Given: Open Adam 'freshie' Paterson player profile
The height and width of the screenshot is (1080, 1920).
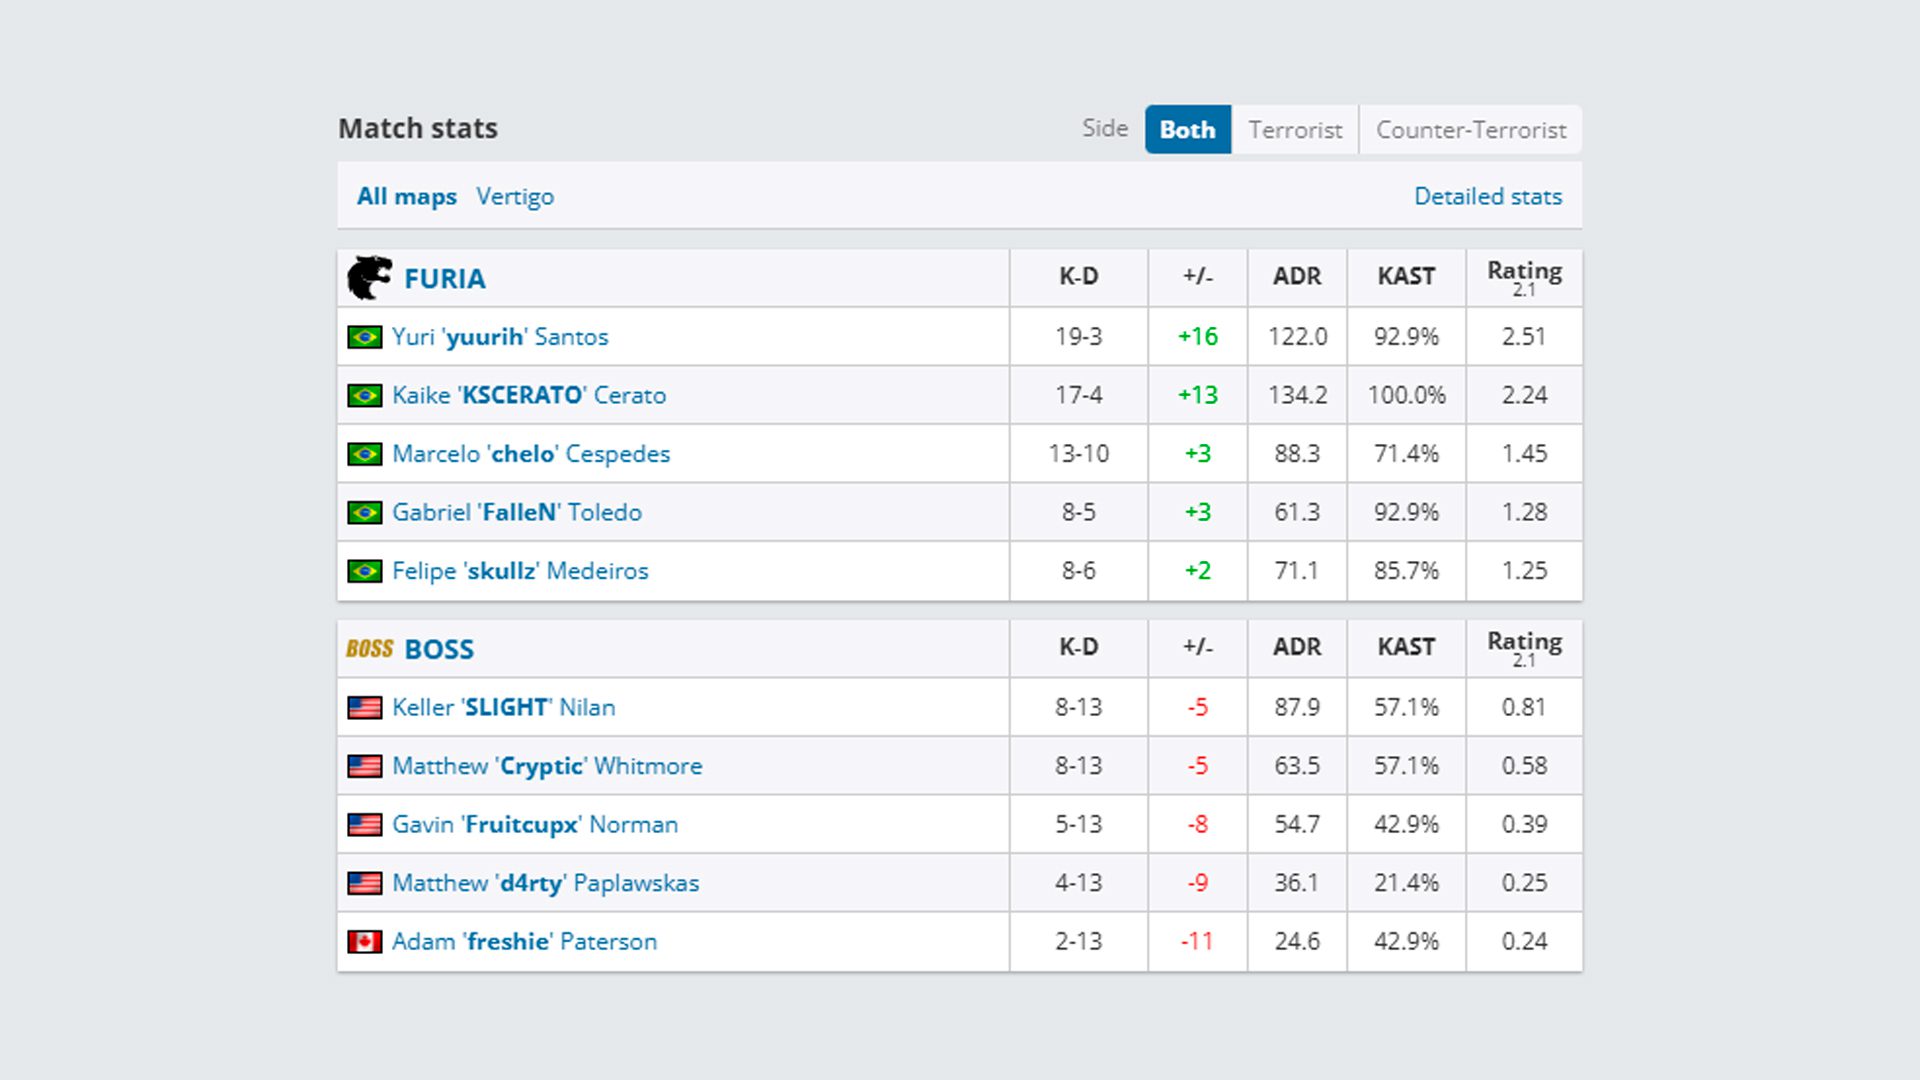Looking at the screenshot, I should pos(524,941).
